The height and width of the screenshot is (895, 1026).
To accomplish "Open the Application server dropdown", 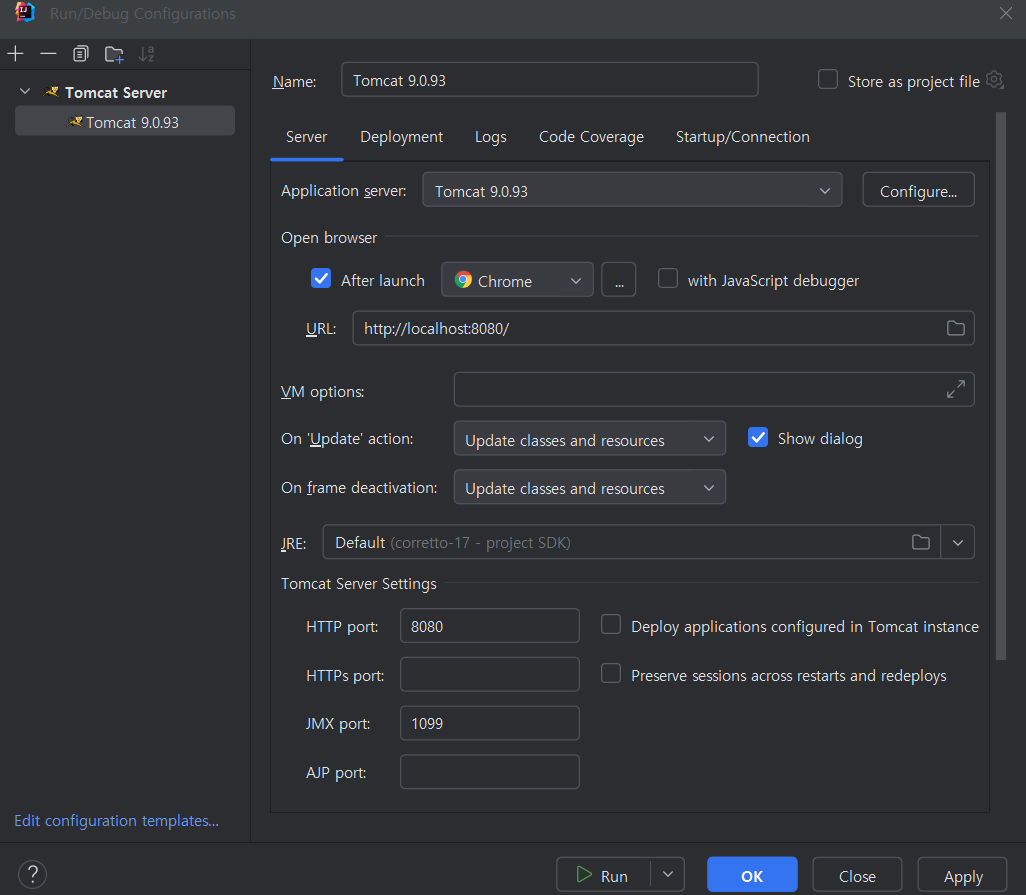I will pyautogui.click(x=632, y=190).
